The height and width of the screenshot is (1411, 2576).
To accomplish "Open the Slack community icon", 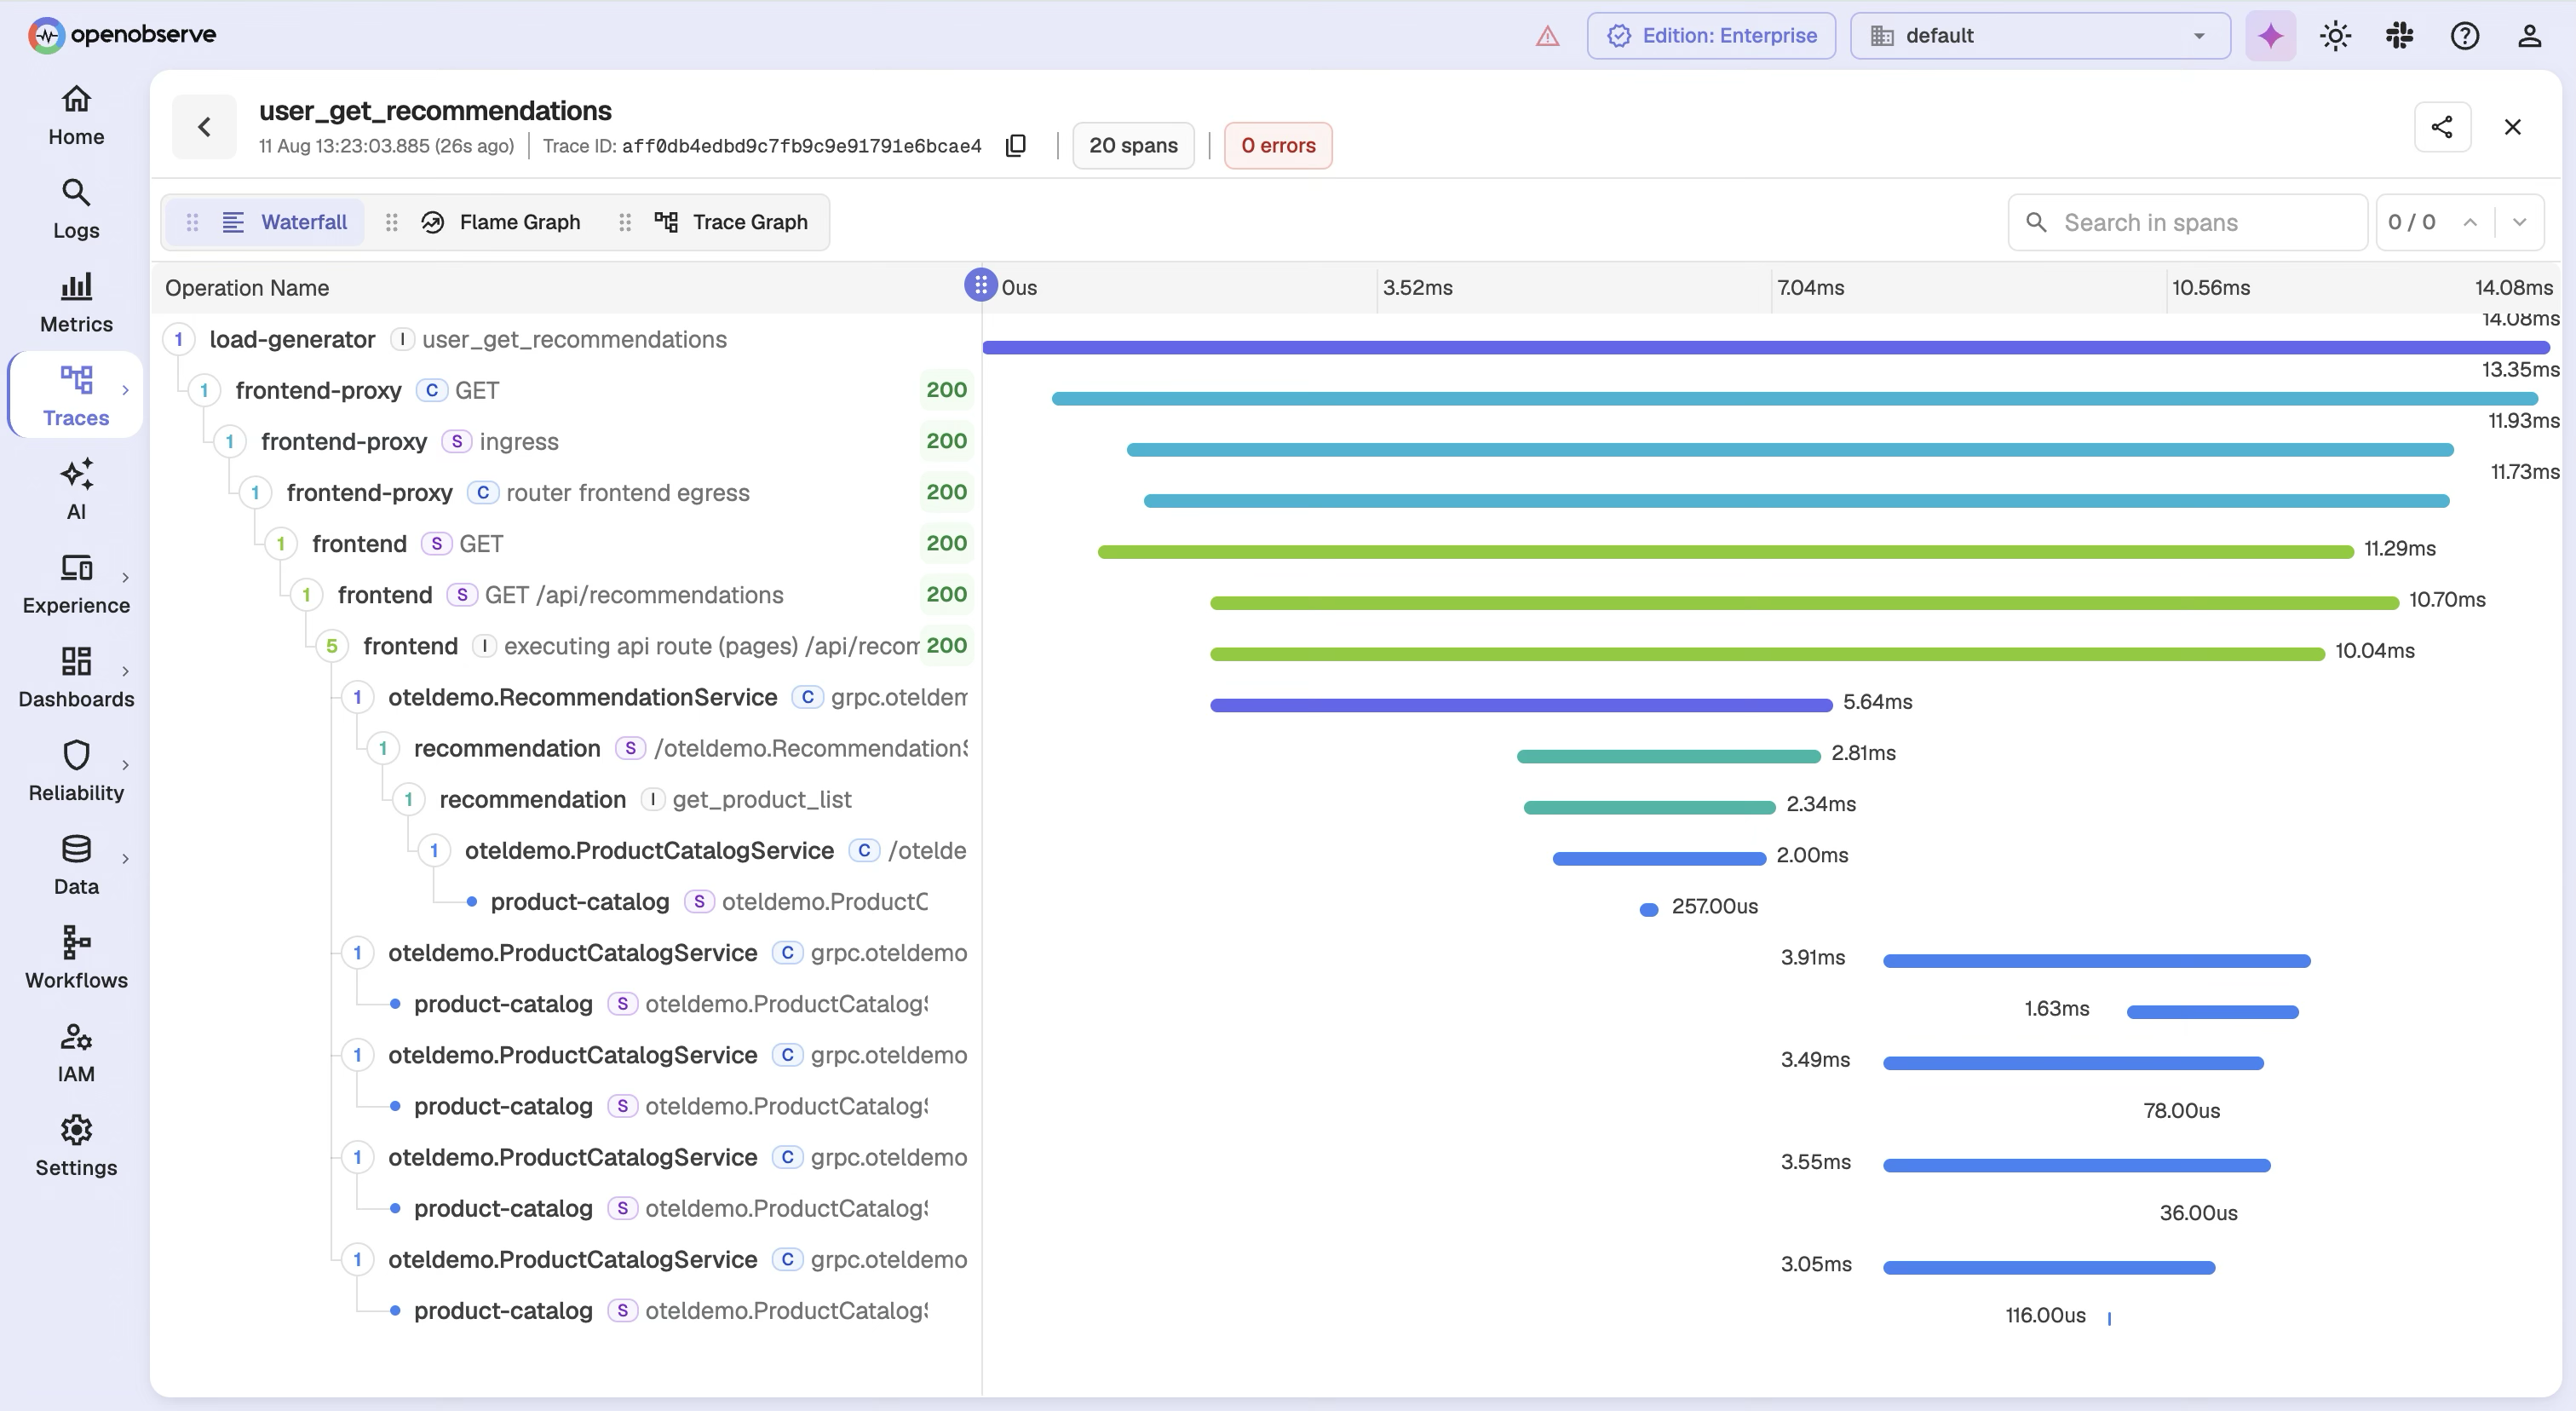I will pos(2400,36).
